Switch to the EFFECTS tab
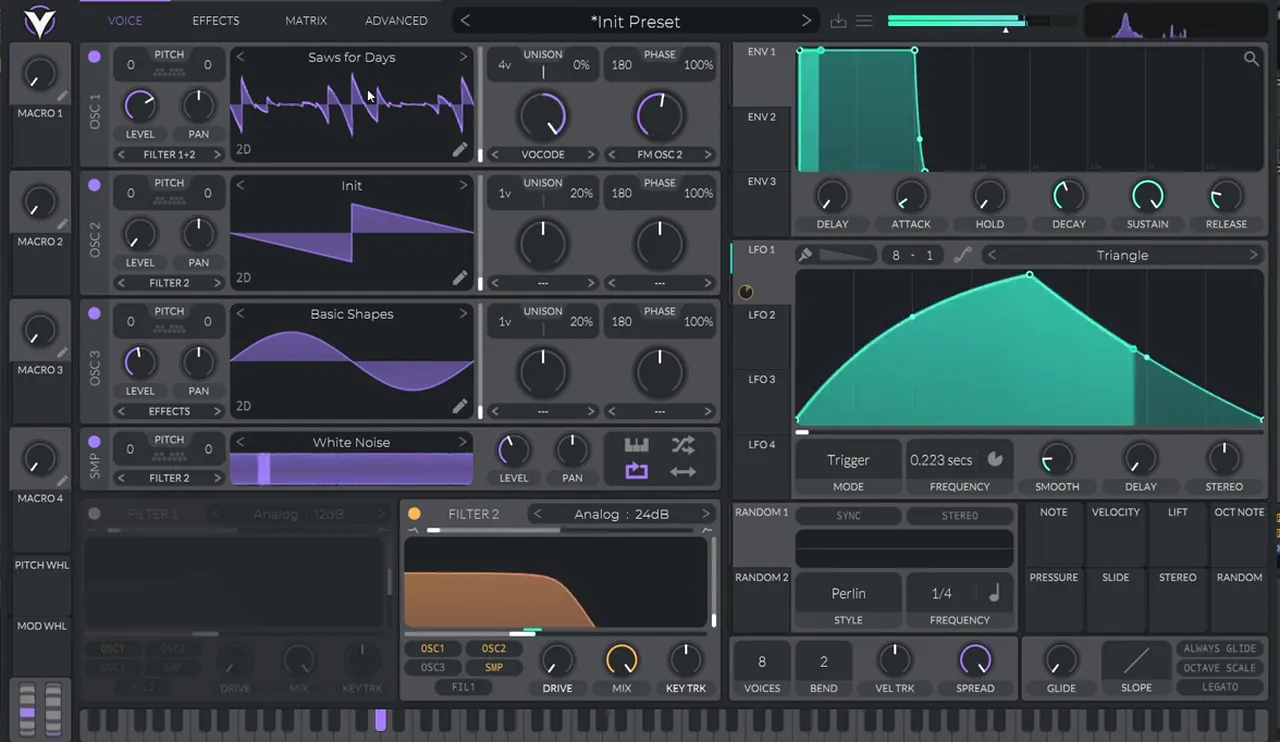This screenshot has width=1280, height=742. pos(216,20)
